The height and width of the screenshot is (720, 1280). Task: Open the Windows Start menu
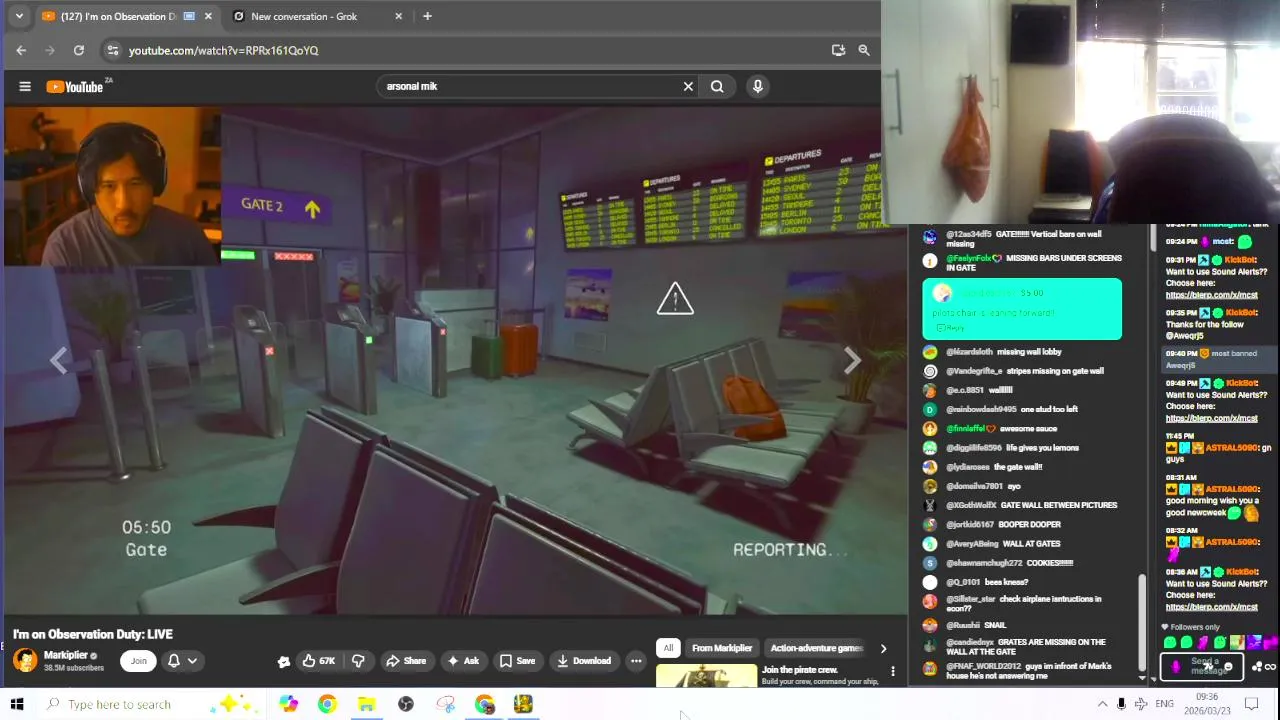[x=17, y=704]
